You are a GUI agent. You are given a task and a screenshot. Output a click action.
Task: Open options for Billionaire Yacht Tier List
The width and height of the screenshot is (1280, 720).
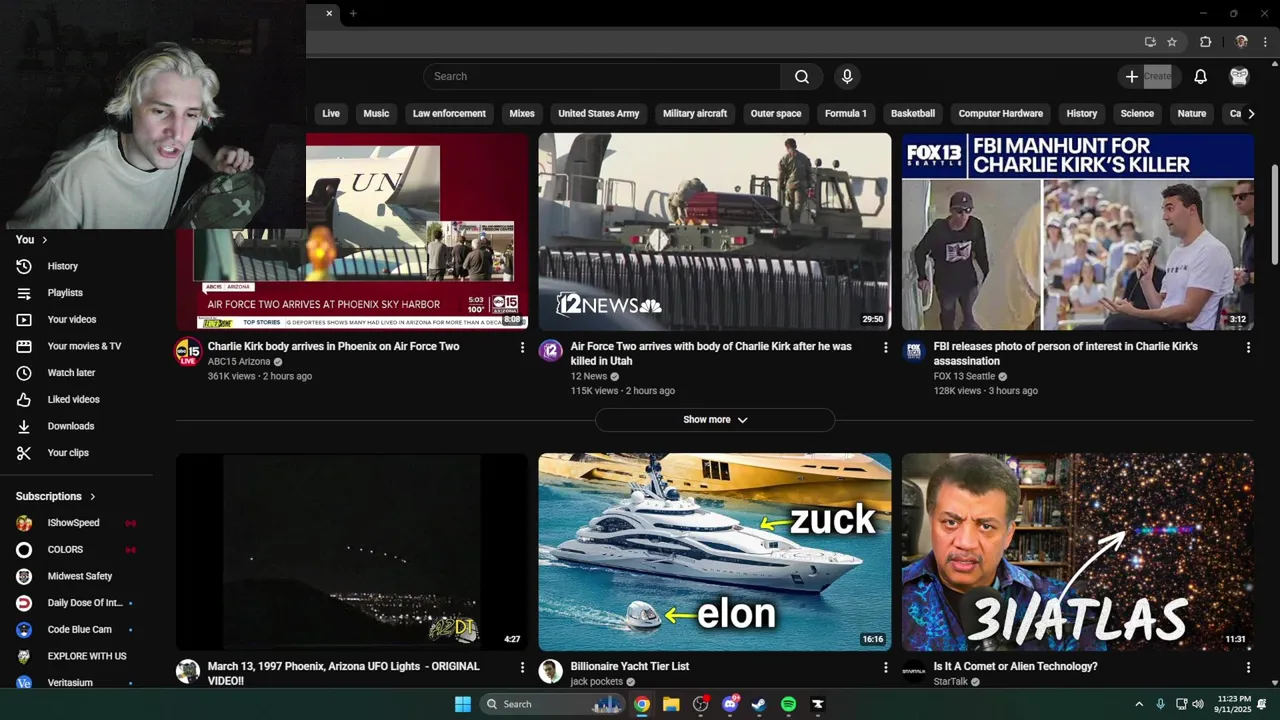(x=885, y=667)
